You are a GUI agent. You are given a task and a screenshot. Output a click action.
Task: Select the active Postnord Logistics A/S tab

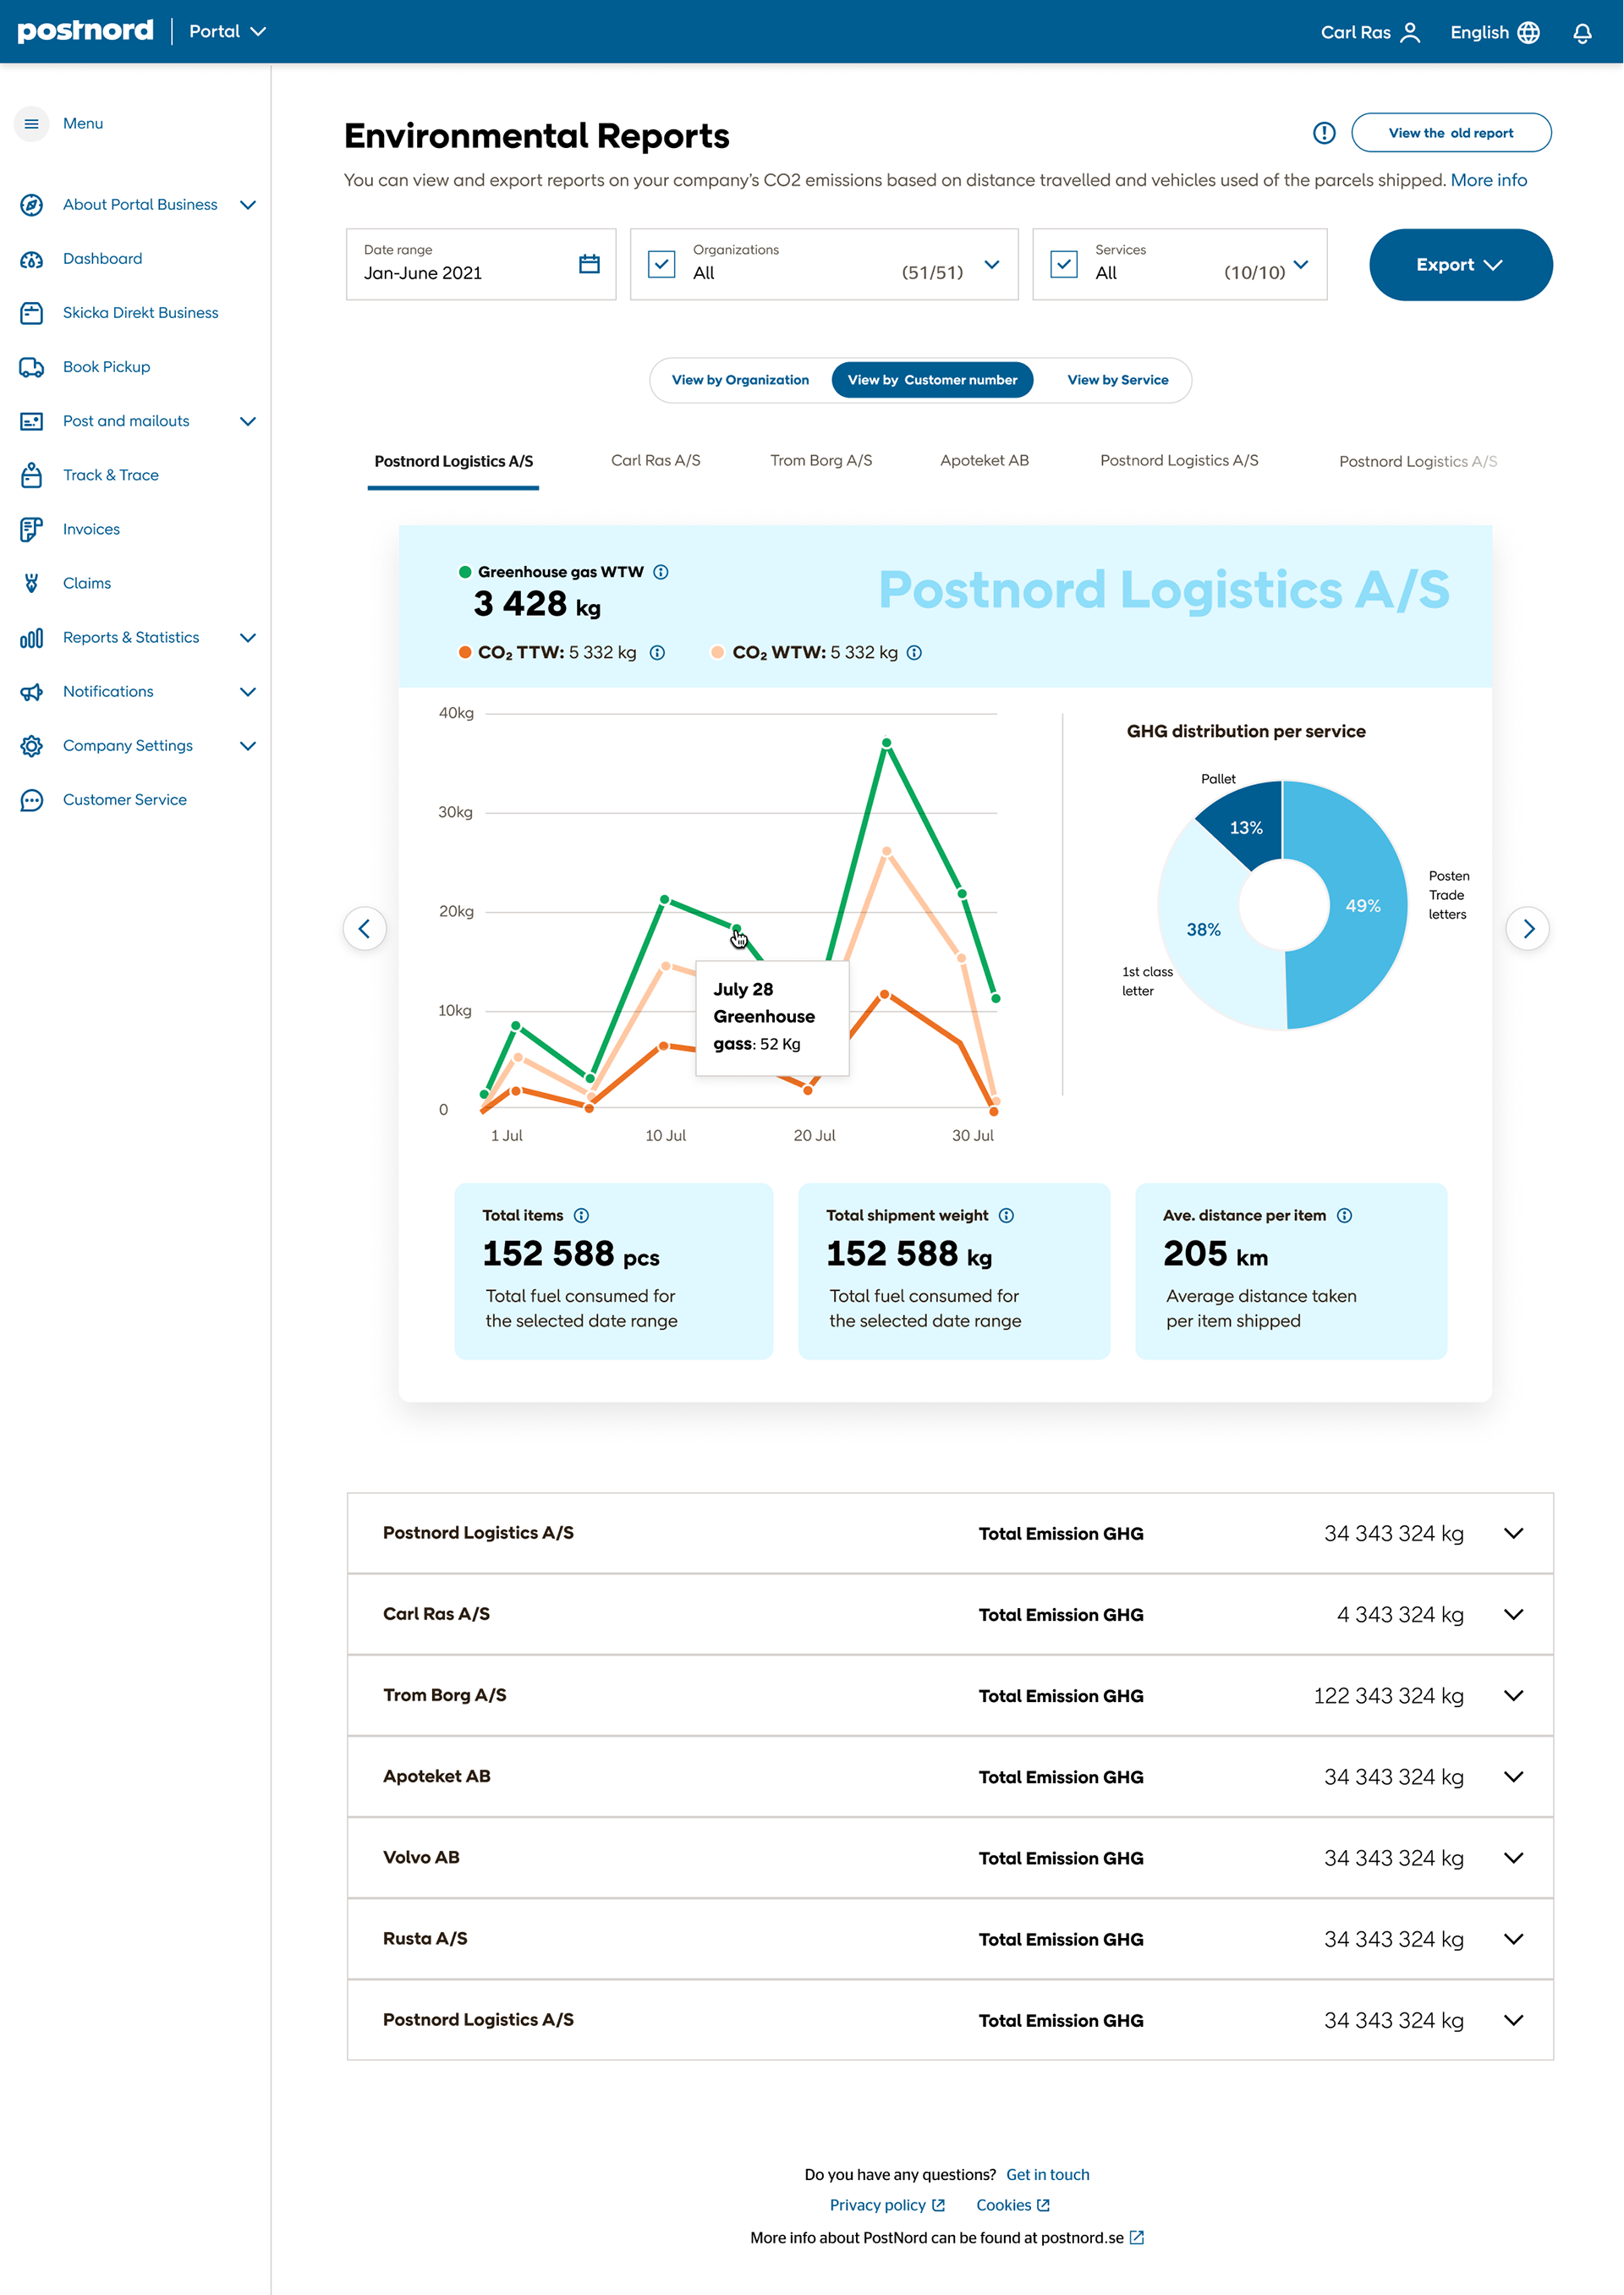click(x=453, y=462)
